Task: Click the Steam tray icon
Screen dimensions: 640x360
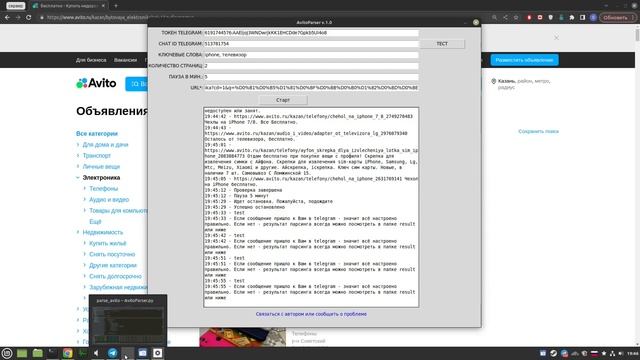Action: click(553, 353)
